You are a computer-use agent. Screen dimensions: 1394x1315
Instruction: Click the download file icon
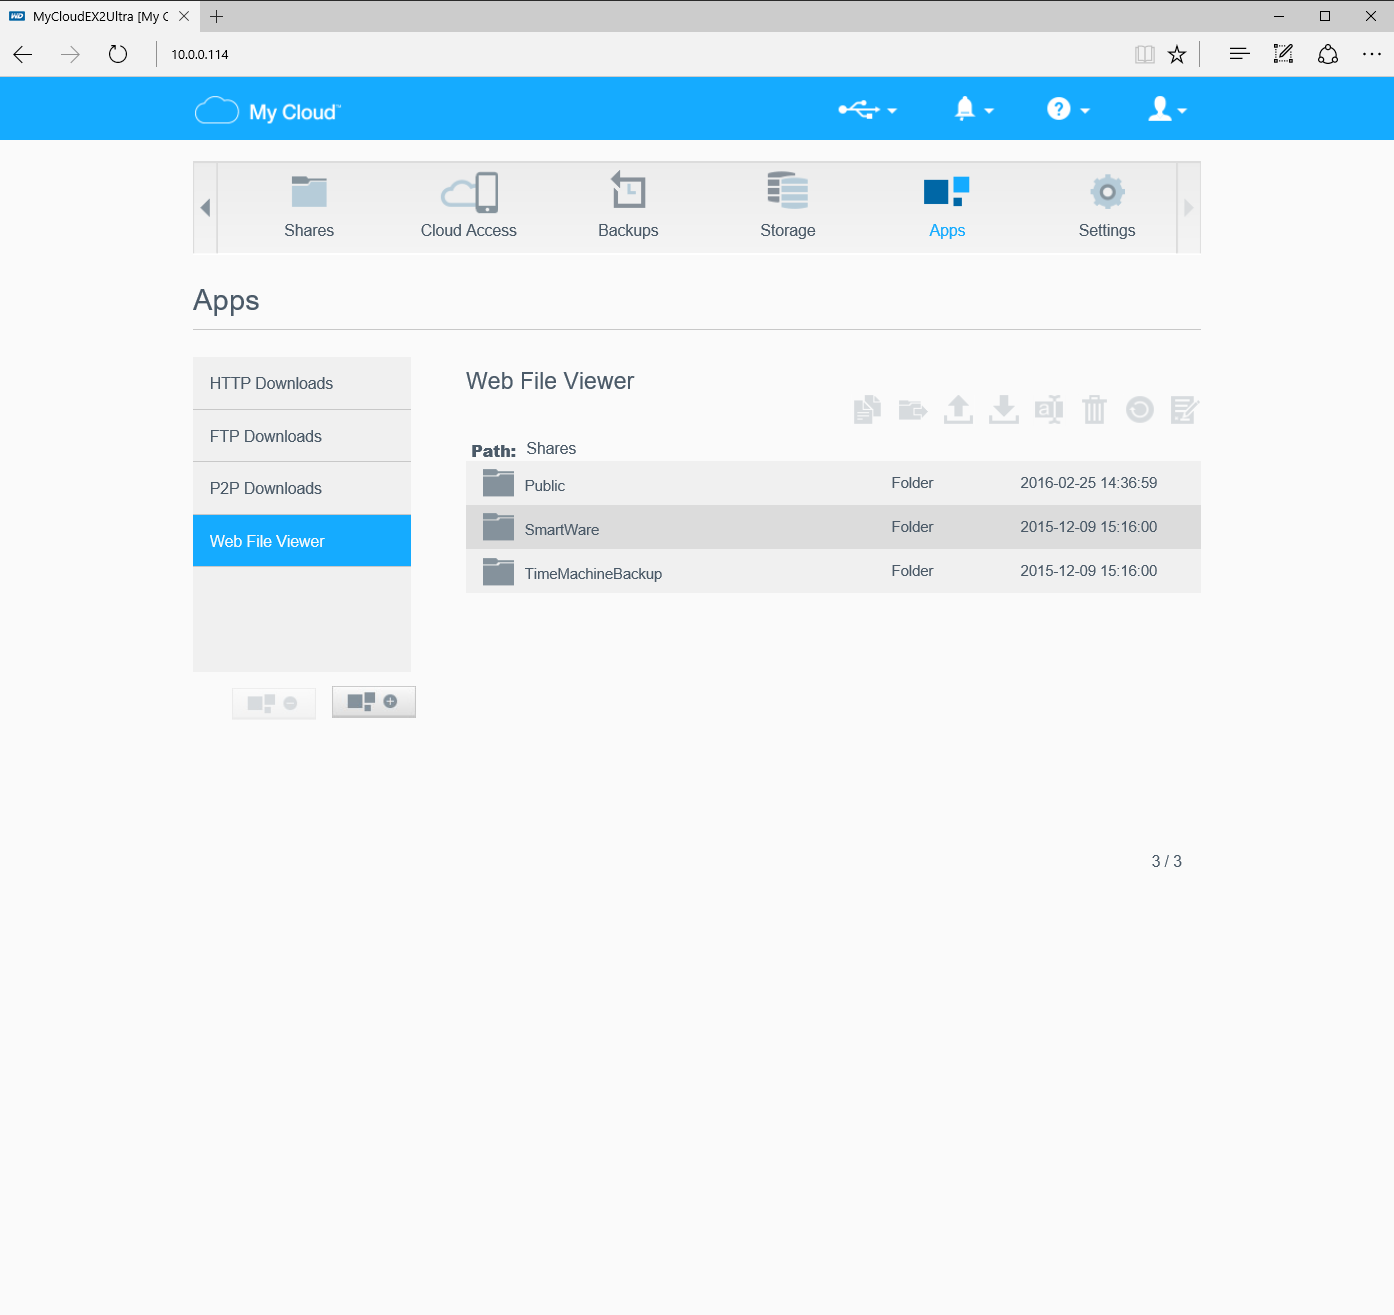tap(1003, 409)
